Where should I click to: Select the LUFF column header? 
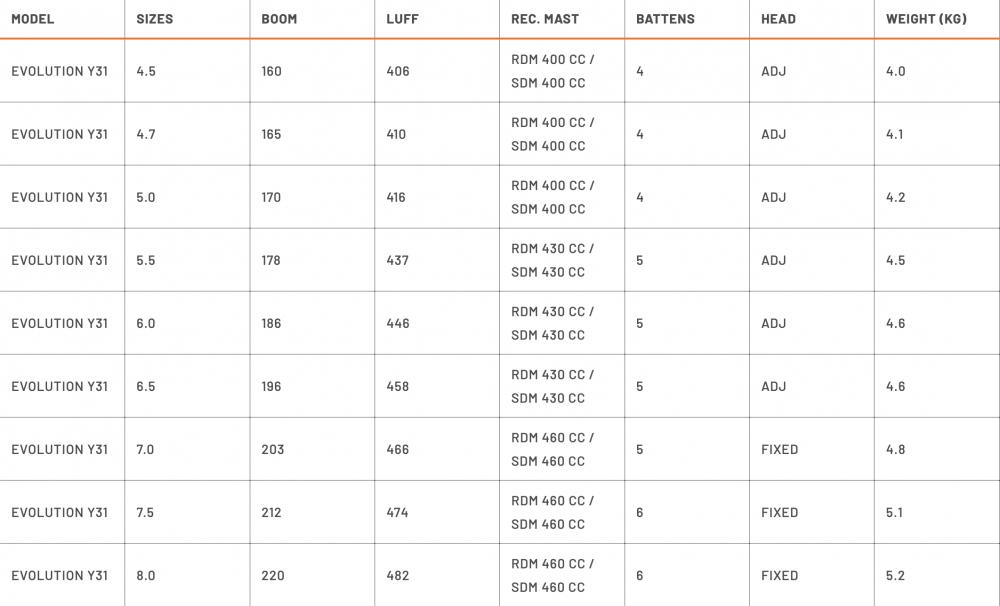pyautogui.click(x=402, y=19)
